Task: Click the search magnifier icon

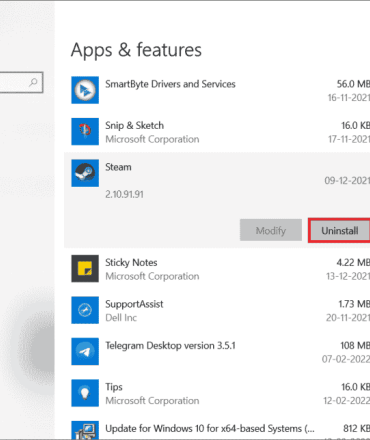Action: 33,82
